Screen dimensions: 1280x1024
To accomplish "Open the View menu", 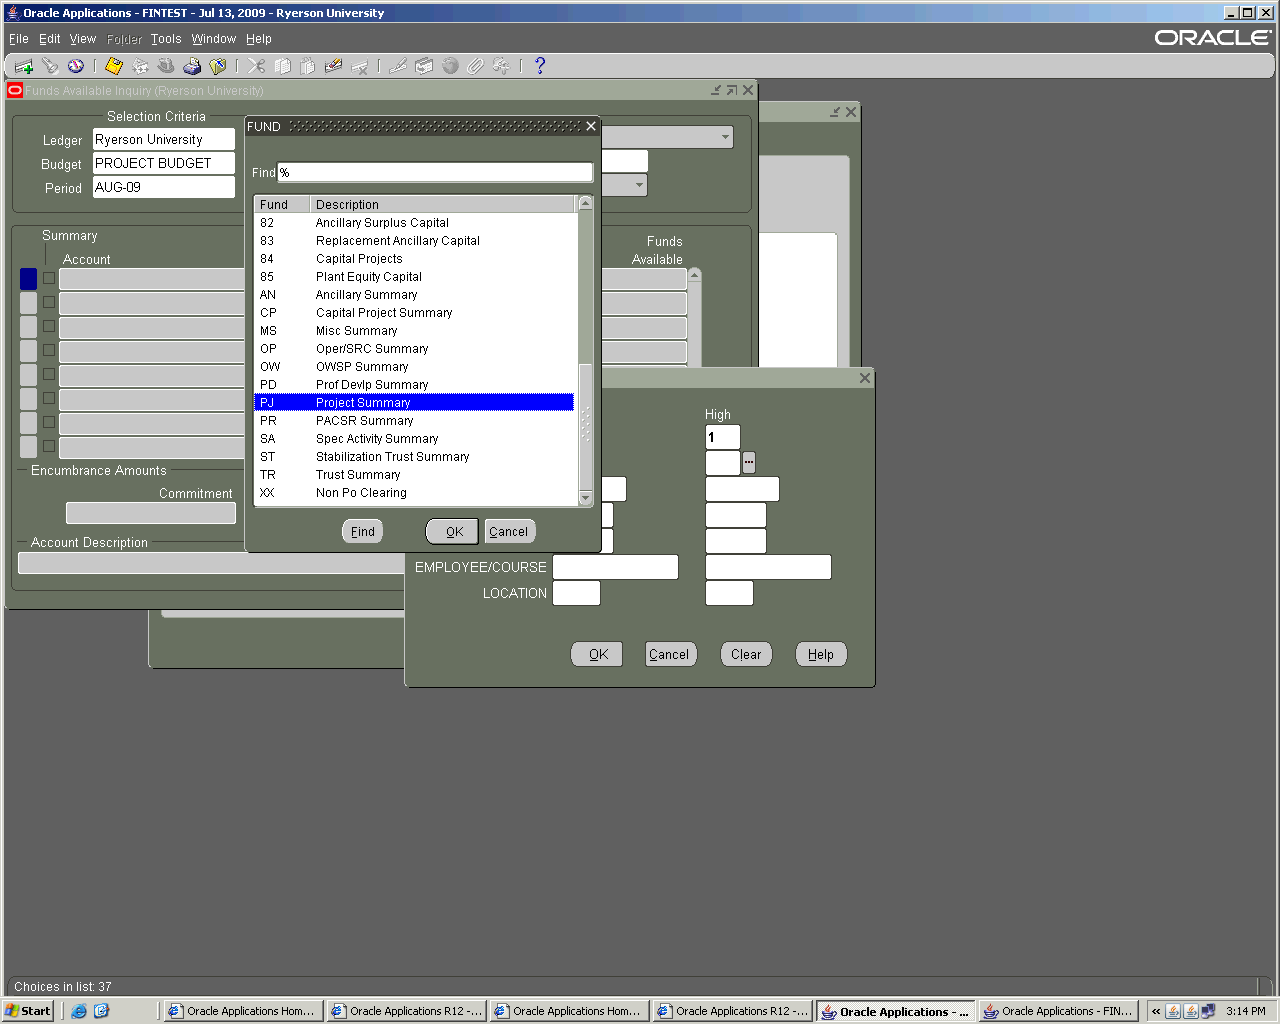I will (83, 39).
